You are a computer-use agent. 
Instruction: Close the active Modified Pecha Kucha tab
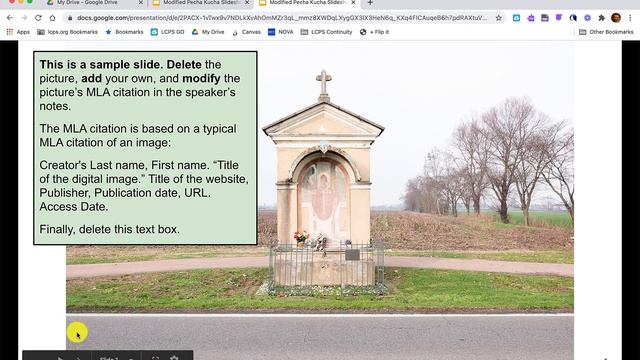coord(353,3)
